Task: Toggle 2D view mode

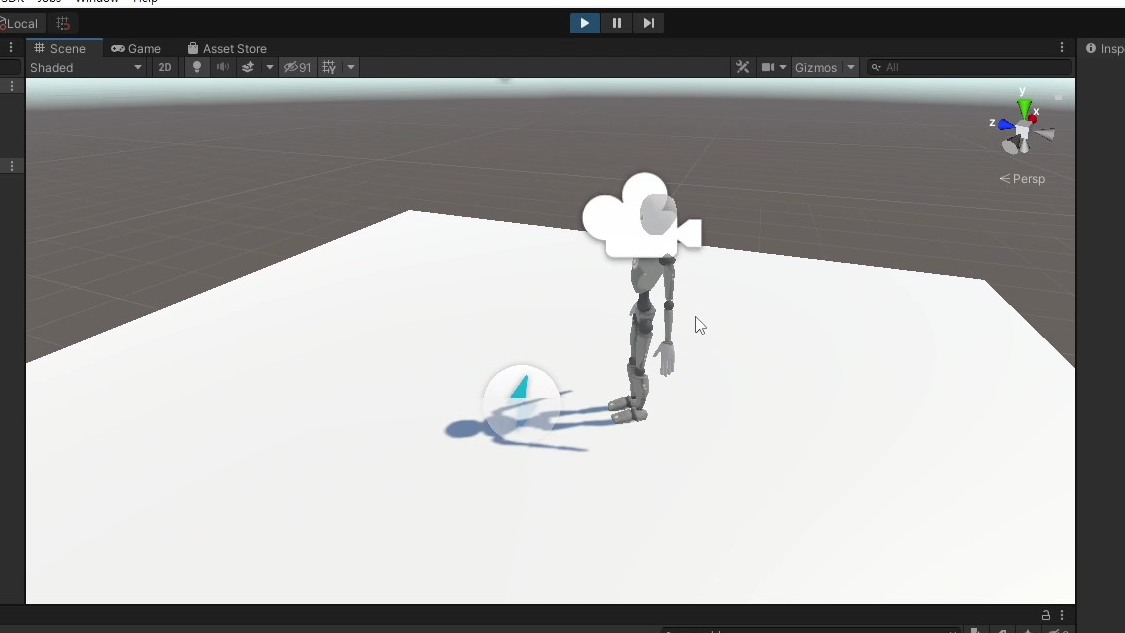Action: click(x=165, y=67)
